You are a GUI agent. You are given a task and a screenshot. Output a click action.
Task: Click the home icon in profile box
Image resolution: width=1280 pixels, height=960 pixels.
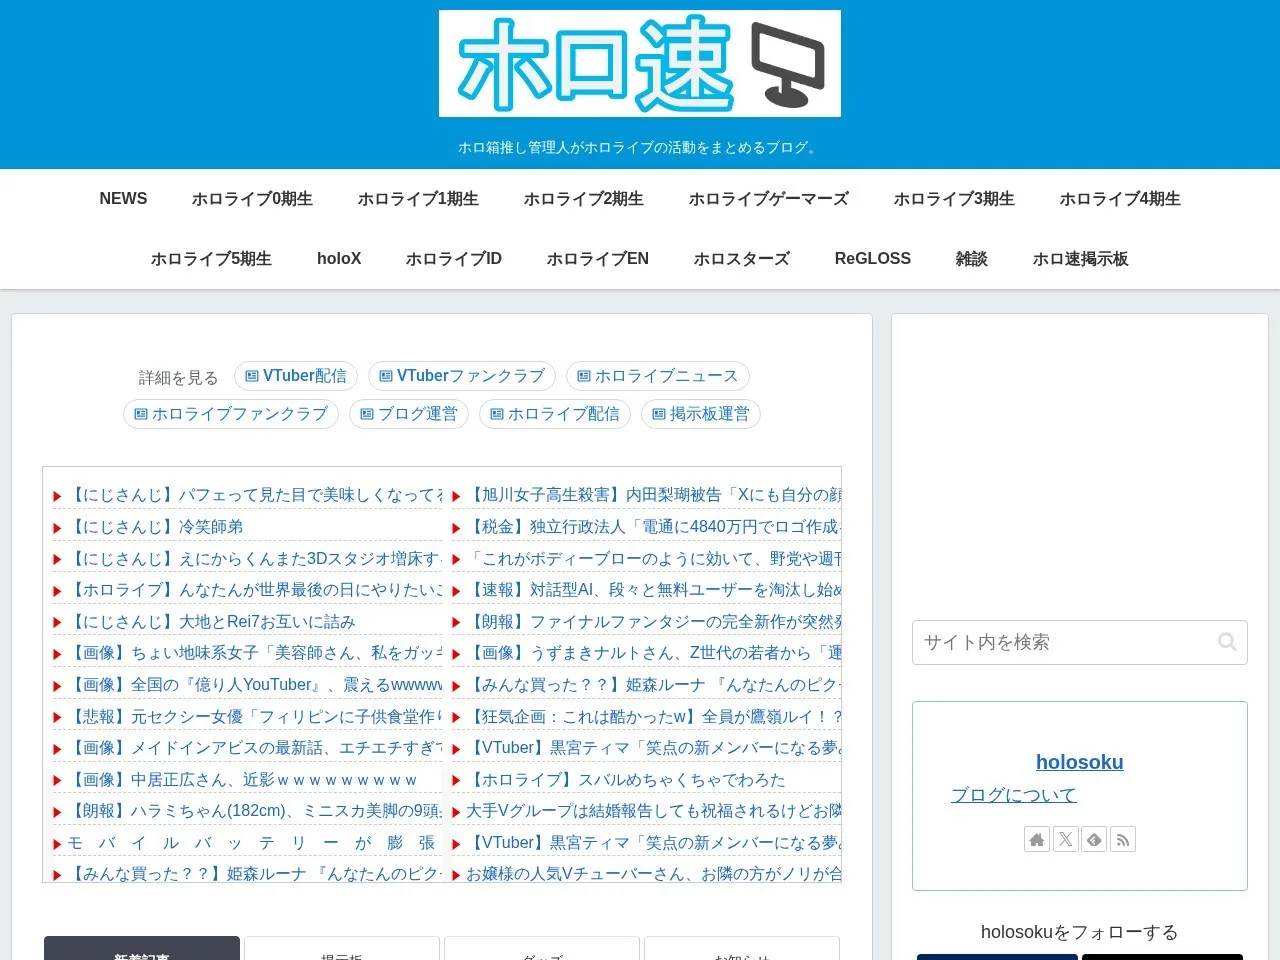click(x=1037, y=840)
